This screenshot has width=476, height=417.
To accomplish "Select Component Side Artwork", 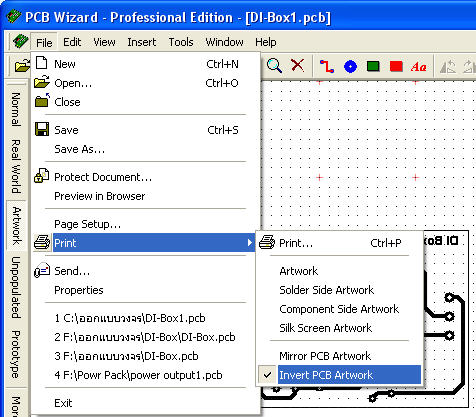I will (339, 309).
